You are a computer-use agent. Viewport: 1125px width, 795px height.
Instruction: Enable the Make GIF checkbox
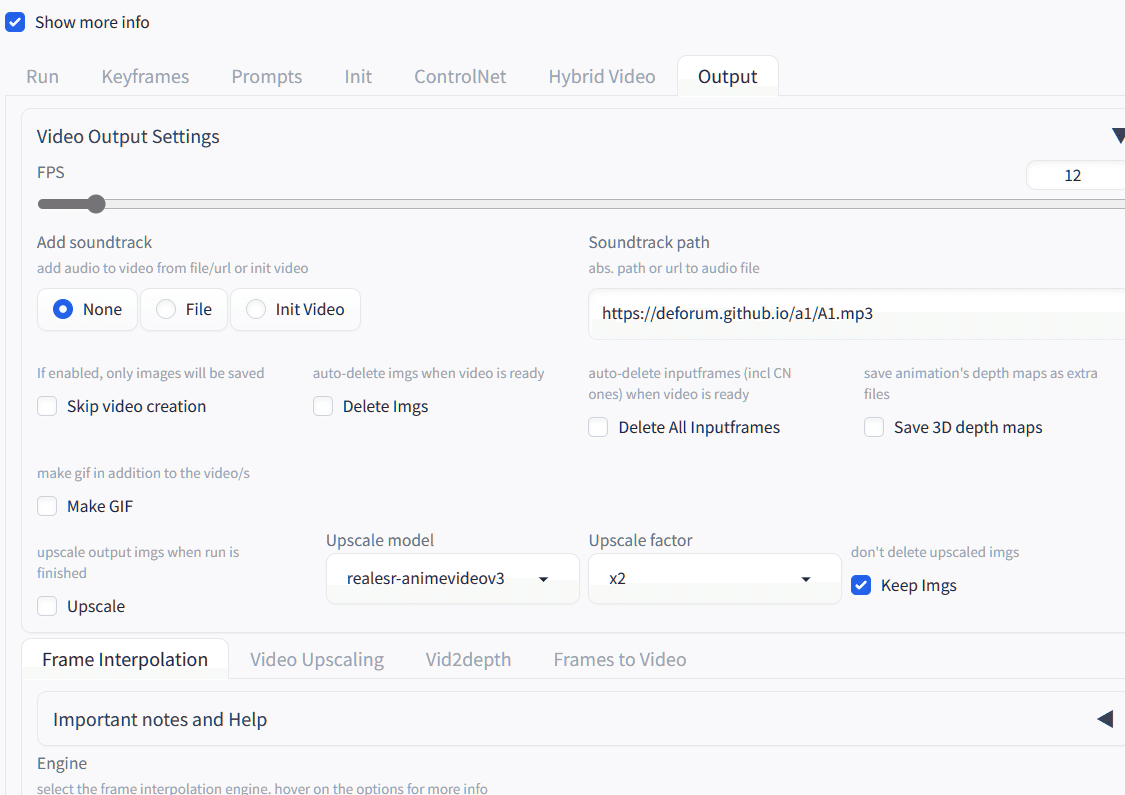pyautogui.click(x=47, y=506)
